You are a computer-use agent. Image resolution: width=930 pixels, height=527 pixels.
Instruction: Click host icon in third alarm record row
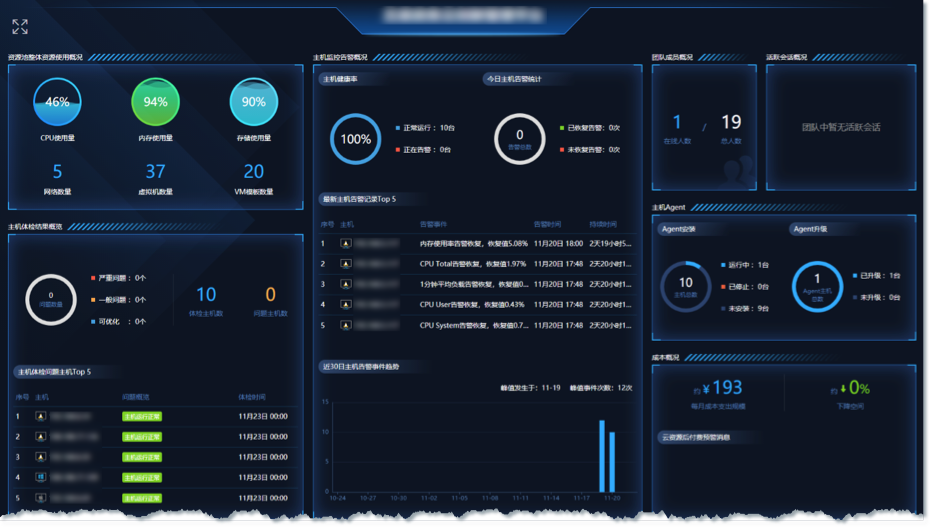pos(346,285)
